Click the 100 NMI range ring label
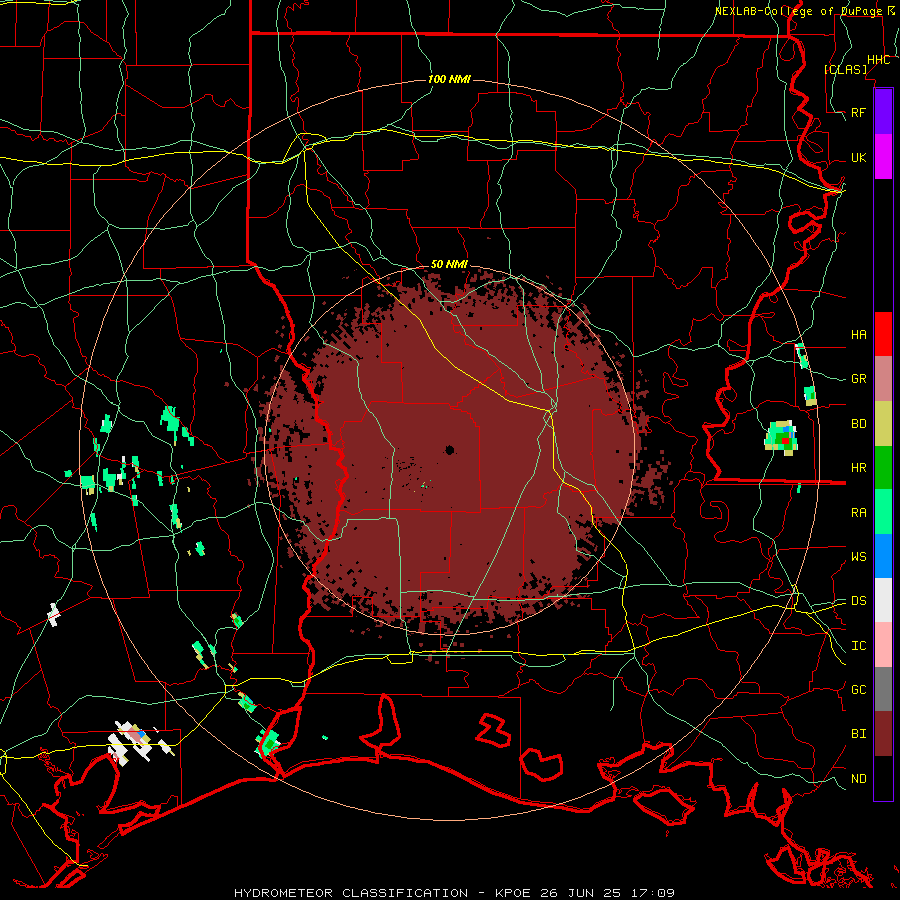Image resolution: width=900 pixels, height=900 pixels. [449, 79]
